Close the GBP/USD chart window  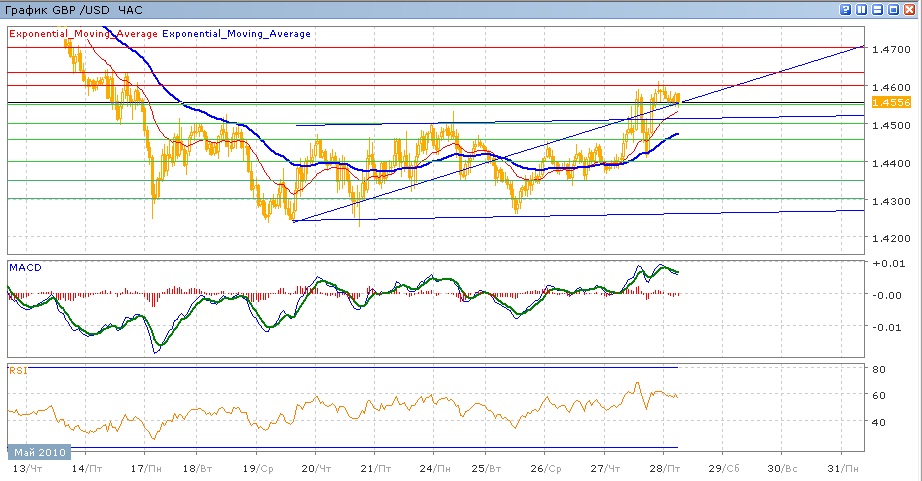[910, 10]
